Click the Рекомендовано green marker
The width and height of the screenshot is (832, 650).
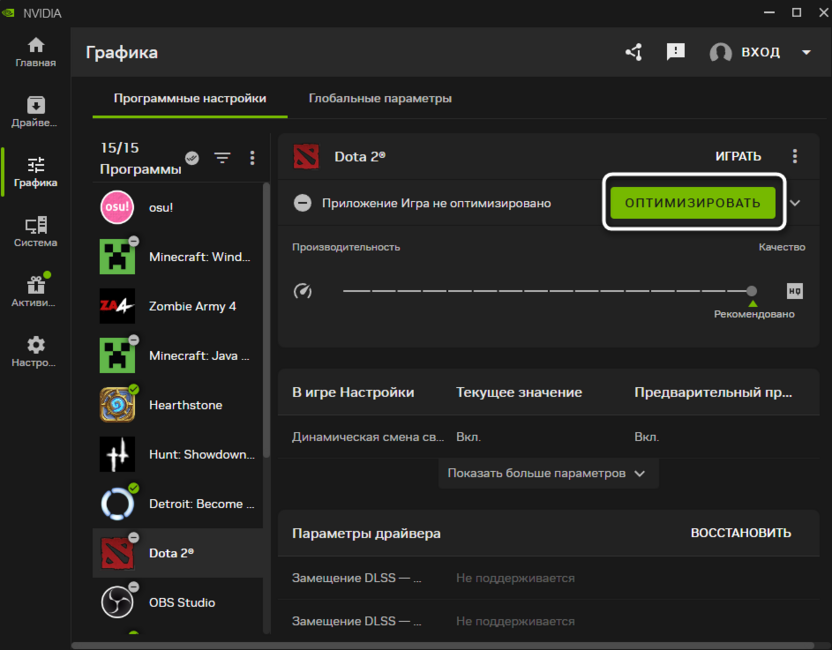(x=752, y=304)
